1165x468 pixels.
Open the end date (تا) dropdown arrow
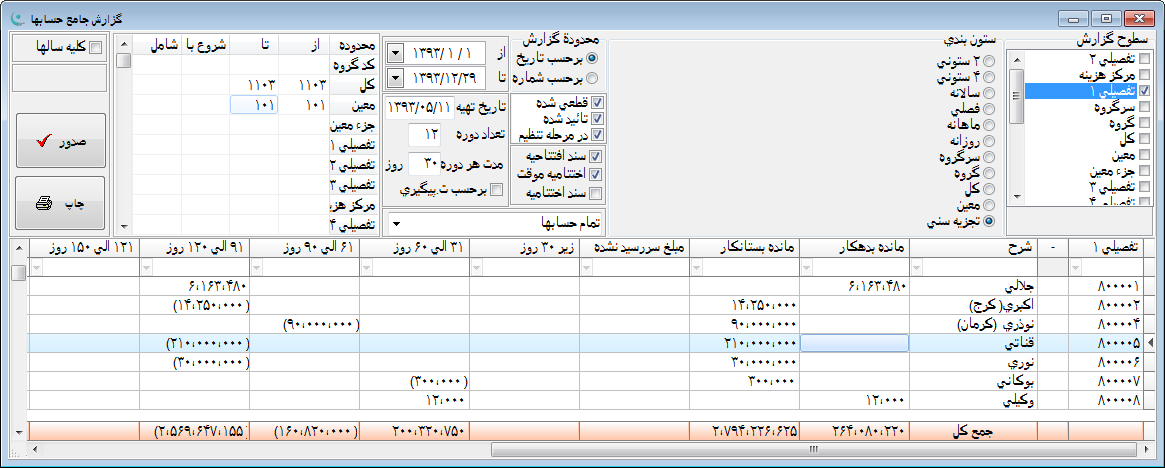pos(395,78)
